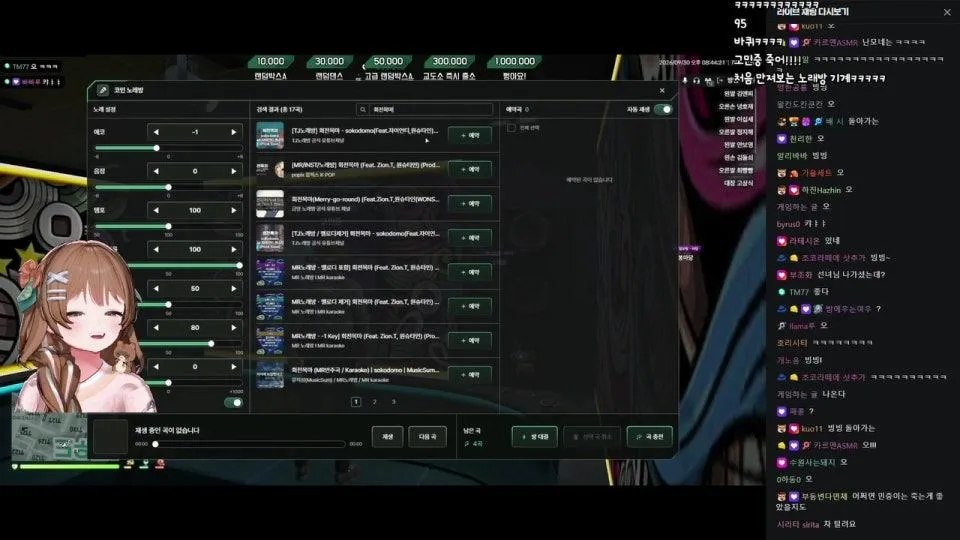Reserve the 회전목마 (MR반주곡 / Karaoke) result
The width and height of the screenshot is (960, 540).
(x=470, y=375)
